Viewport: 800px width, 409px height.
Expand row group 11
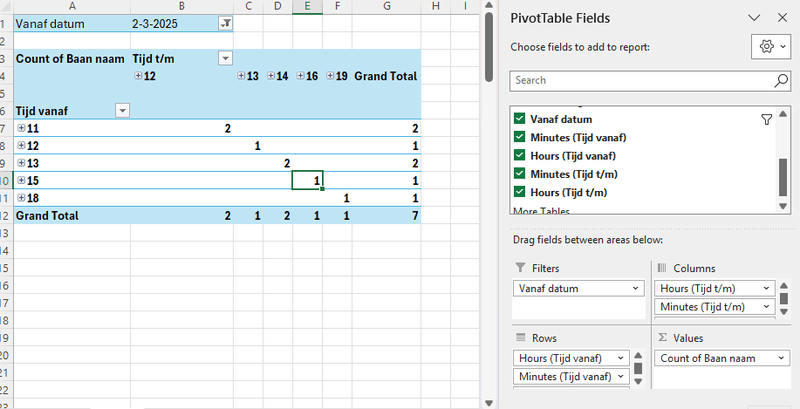click(x=21, y=128)
